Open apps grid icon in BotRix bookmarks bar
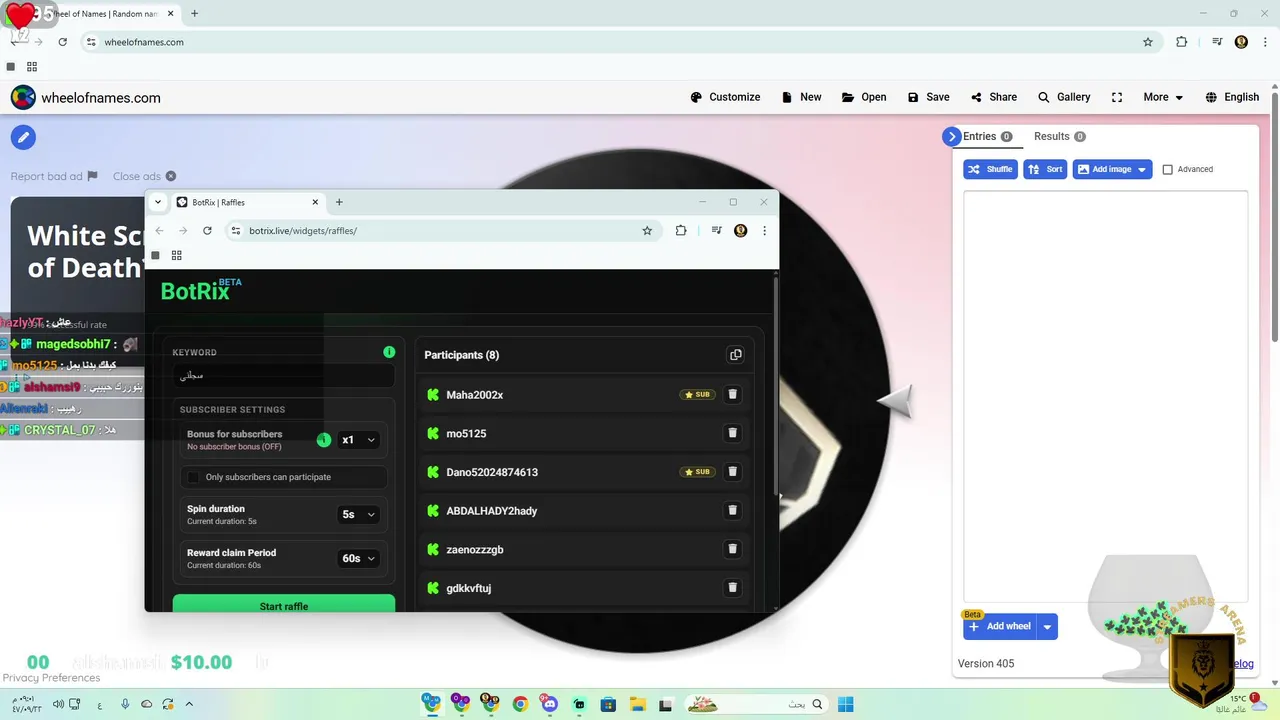This screenshot has width=1280, height=720. [x=176, y=255]
